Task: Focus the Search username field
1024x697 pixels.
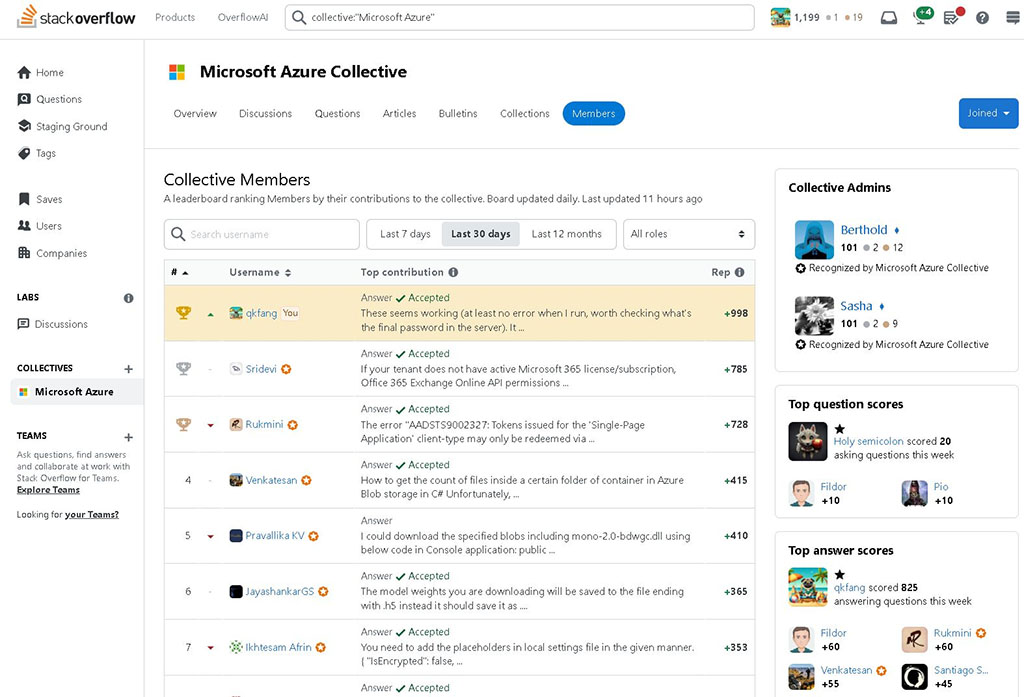Action: (x=262, y=234)
